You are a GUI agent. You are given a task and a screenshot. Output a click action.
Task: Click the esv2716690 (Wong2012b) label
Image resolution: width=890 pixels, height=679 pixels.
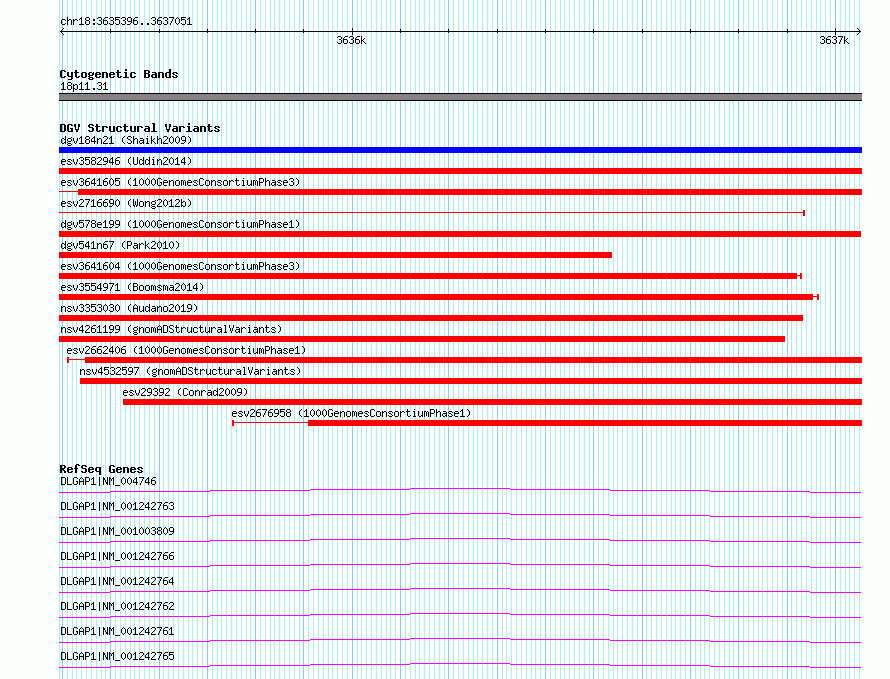tap(126, 203)
